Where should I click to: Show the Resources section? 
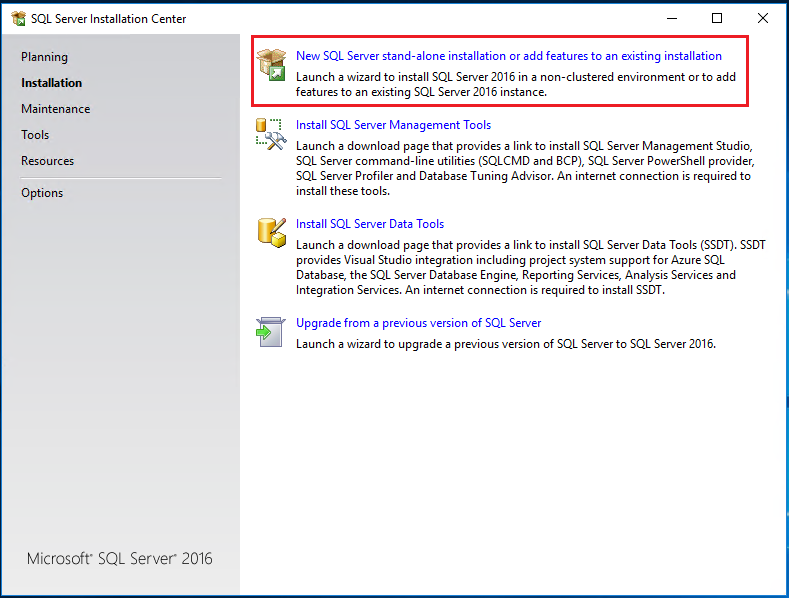tap(47, 161)
